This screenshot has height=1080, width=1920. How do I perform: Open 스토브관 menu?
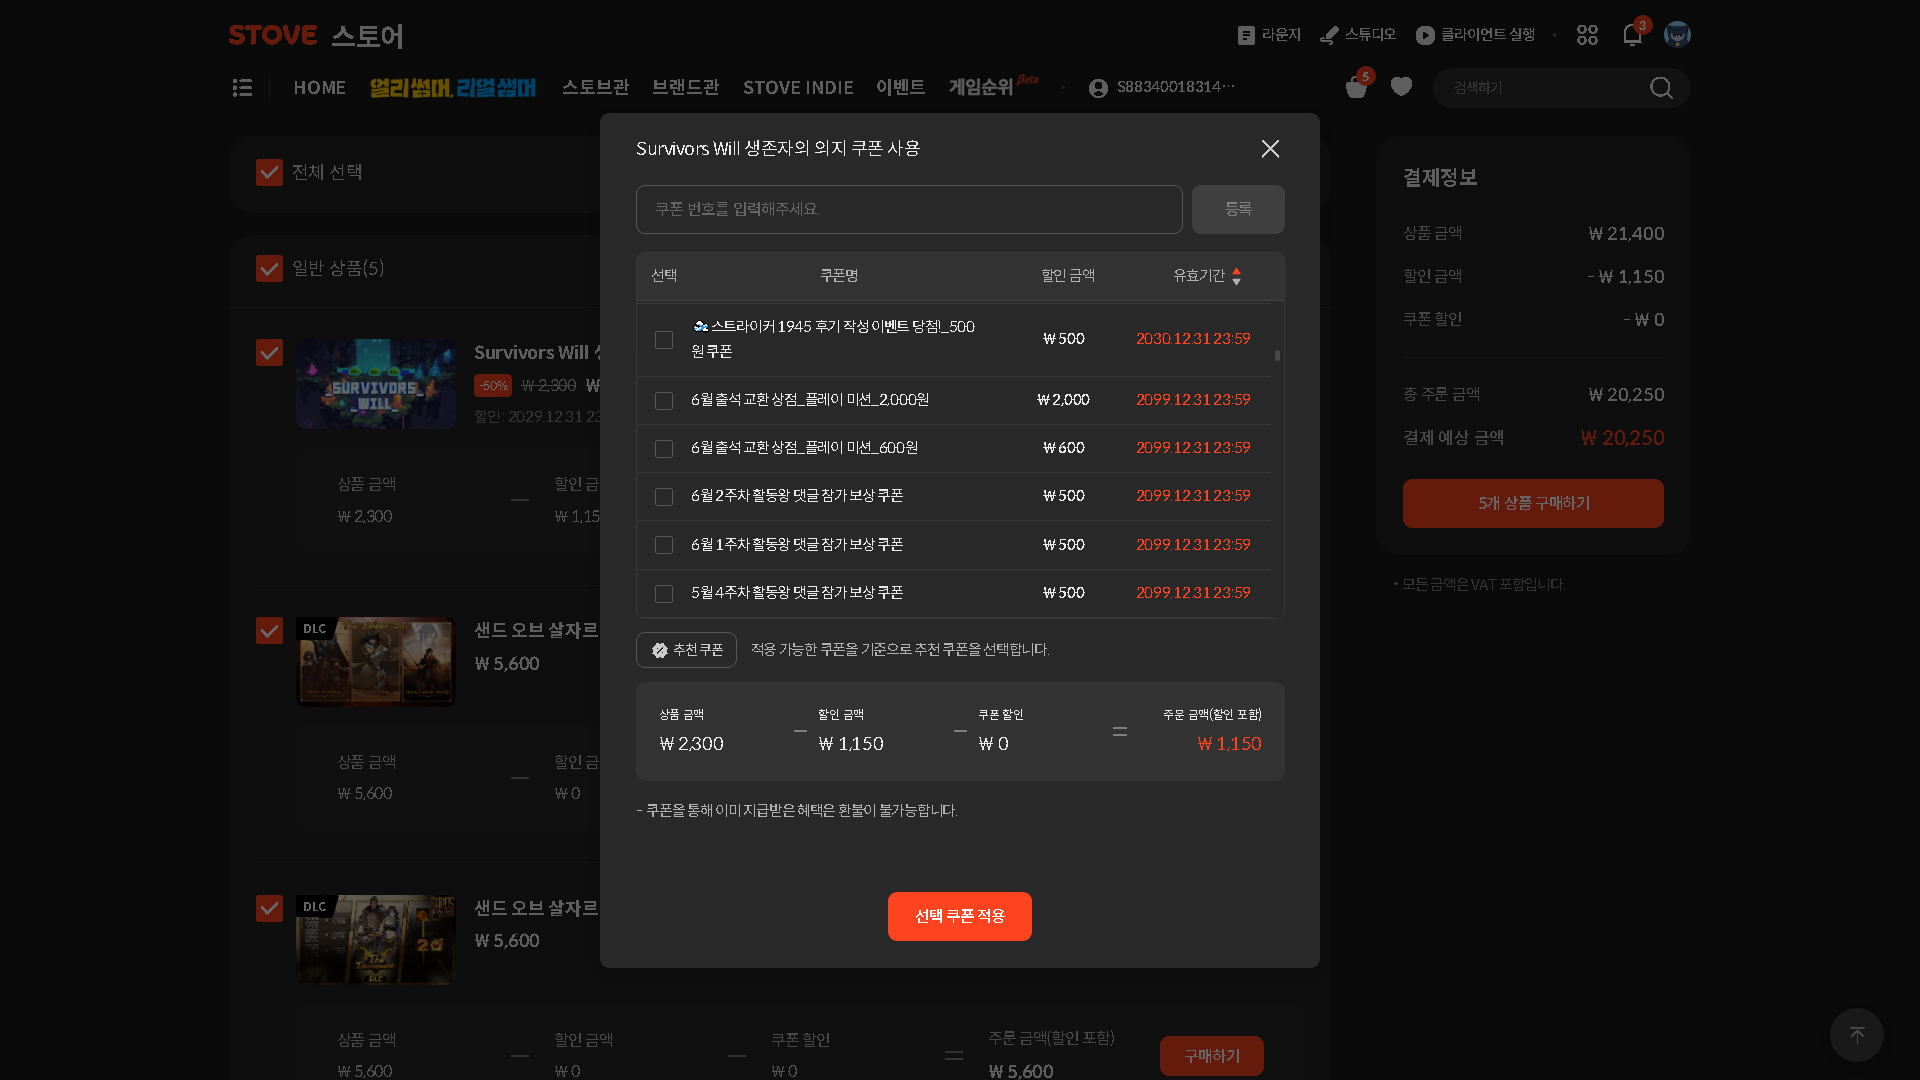[595, 88]
